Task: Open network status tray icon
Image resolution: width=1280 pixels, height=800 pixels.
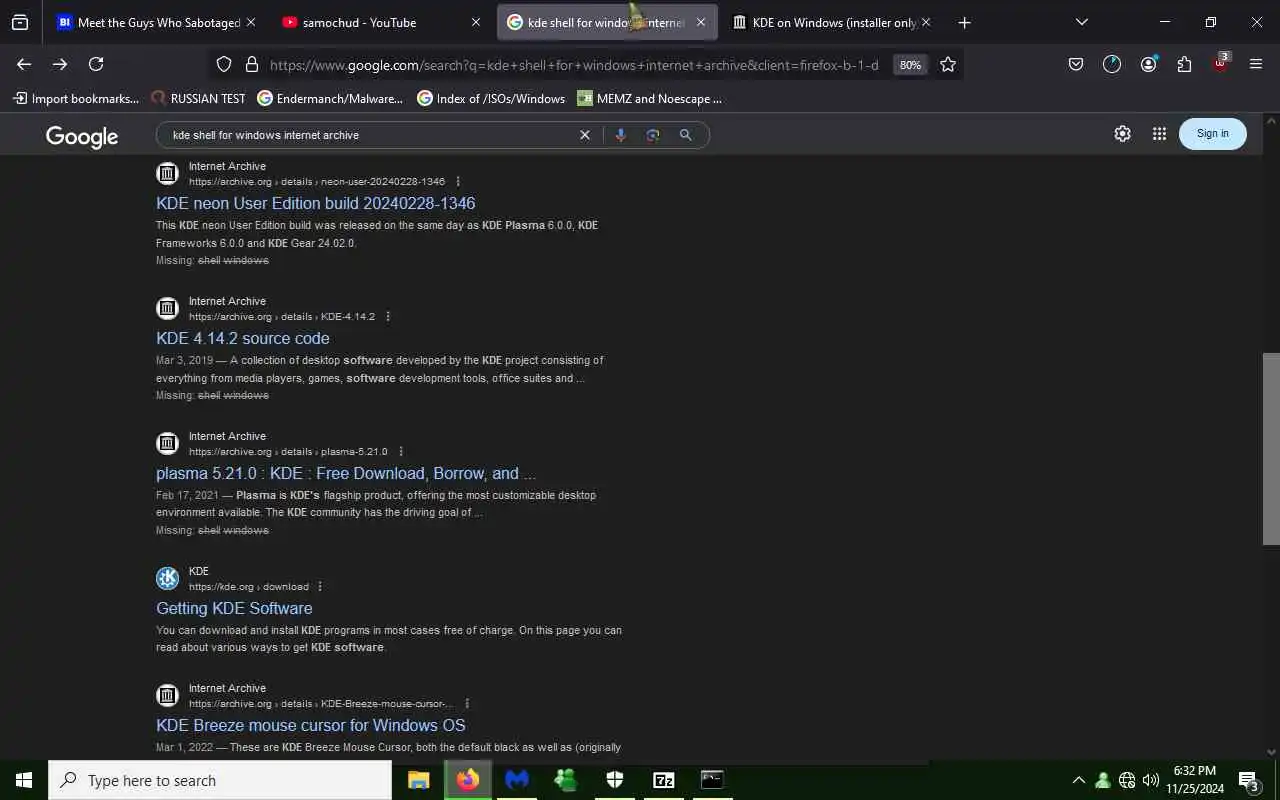Action: click(x=1127, y=780)
